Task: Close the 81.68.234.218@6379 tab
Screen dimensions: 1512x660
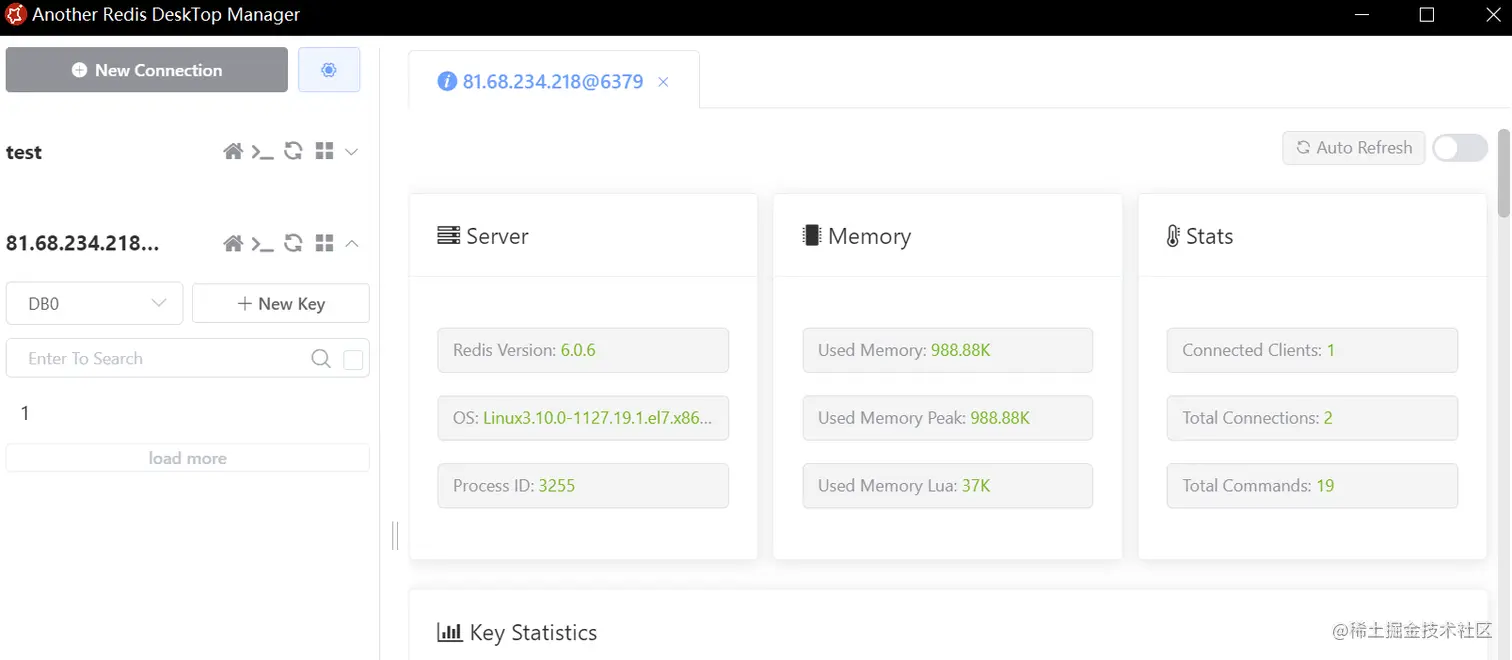Action: tap(663, 82)
